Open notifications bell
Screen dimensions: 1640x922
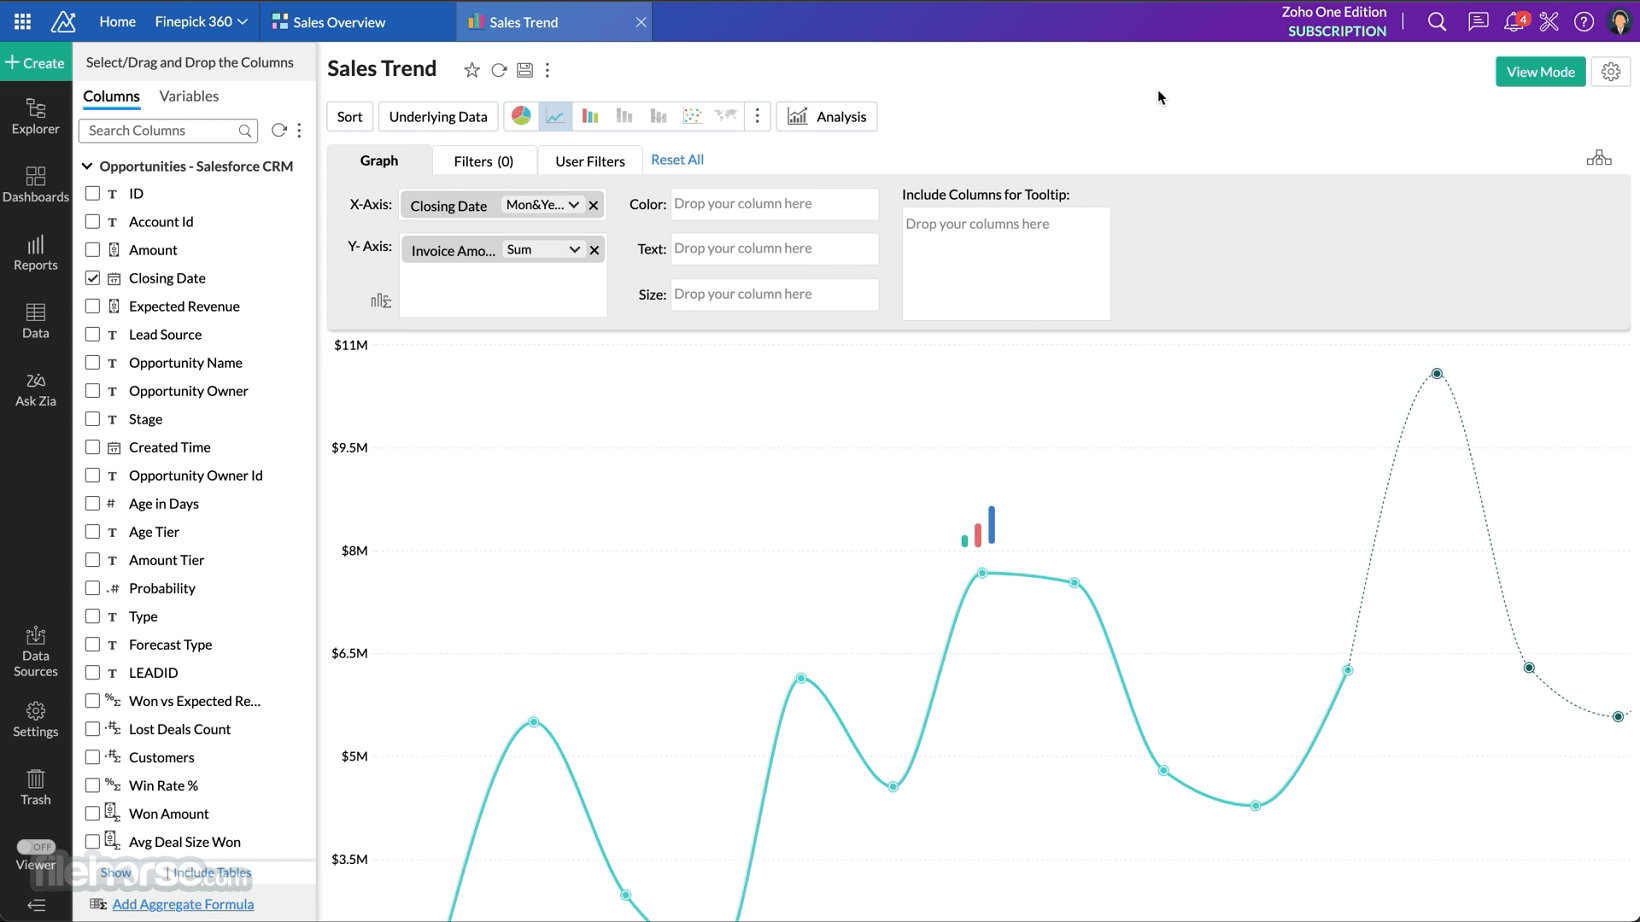pos(1515,21)
